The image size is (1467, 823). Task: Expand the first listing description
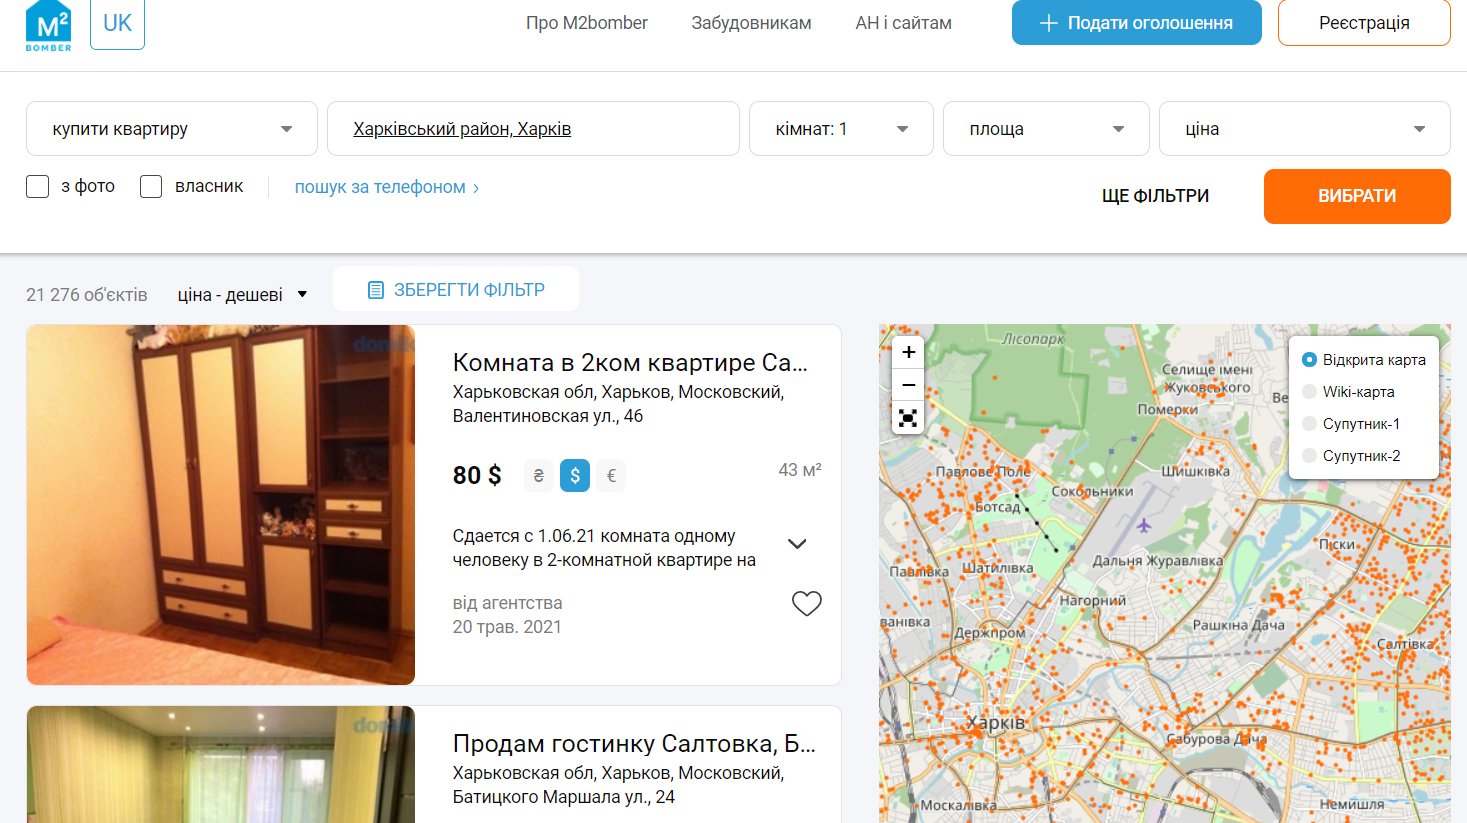tap(797, 543)
